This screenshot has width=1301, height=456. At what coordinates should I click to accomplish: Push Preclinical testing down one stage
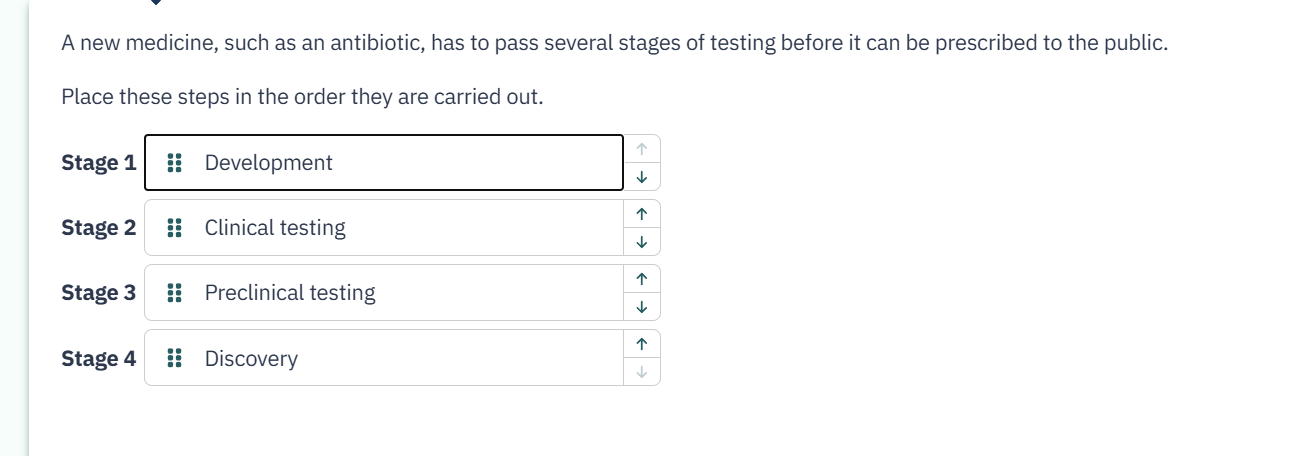642,307
